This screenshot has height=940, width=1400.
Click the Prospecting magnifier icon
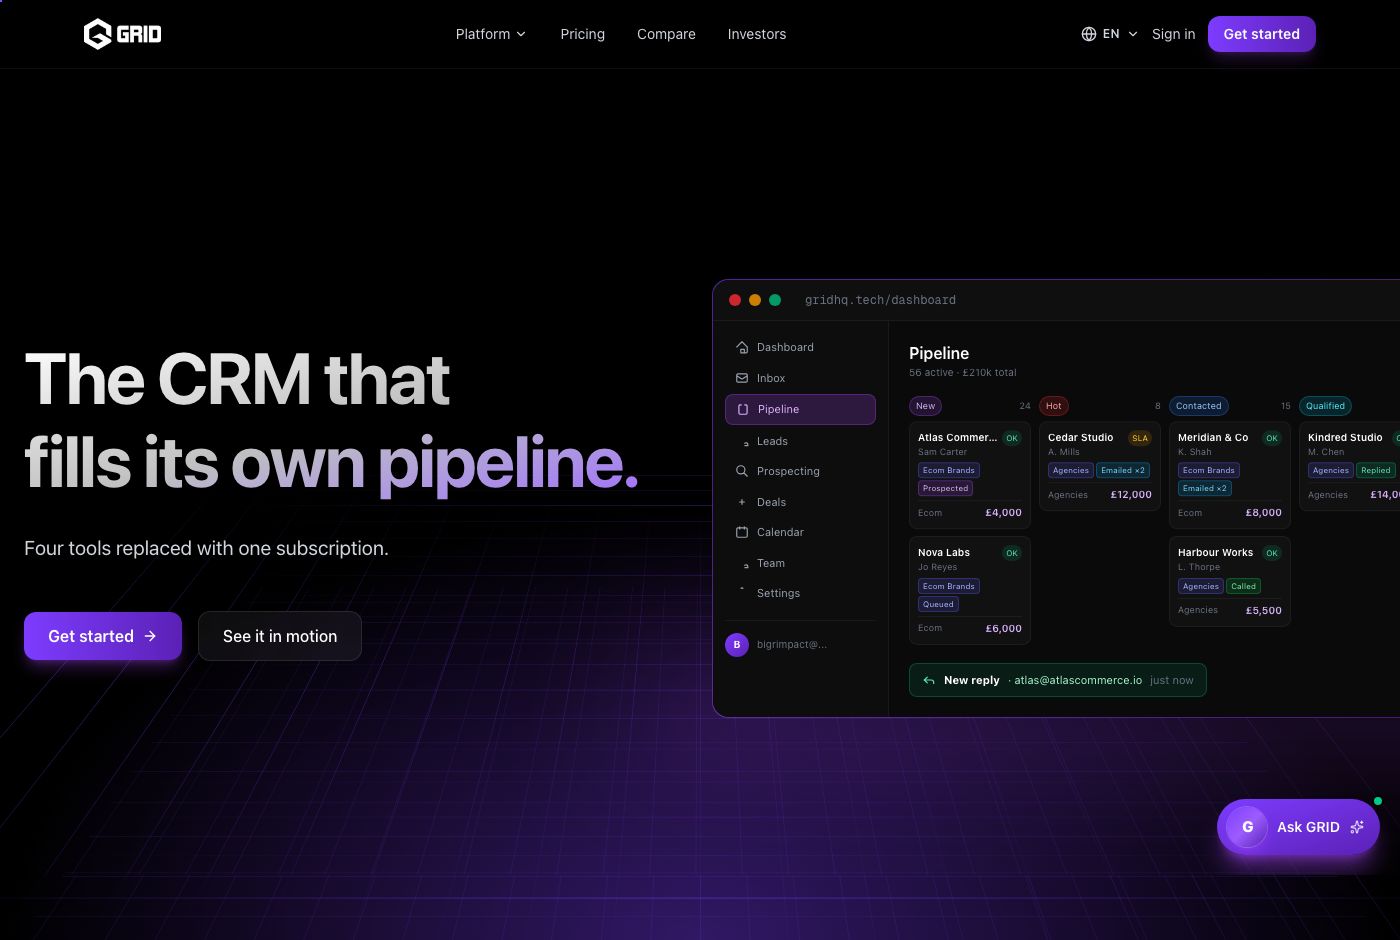point(742,471)
